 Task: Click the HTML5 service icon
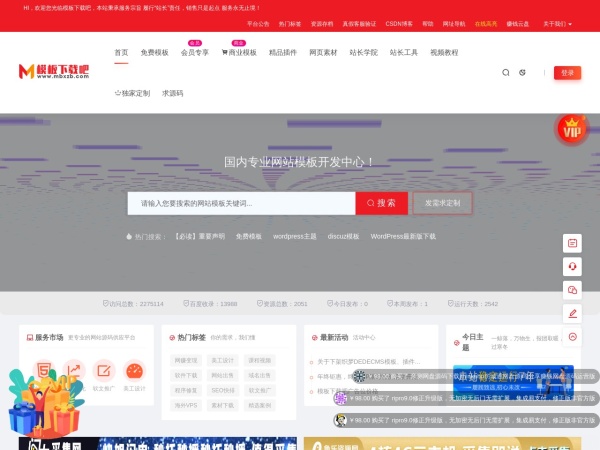pyautogui.click(x=43, y=370)
